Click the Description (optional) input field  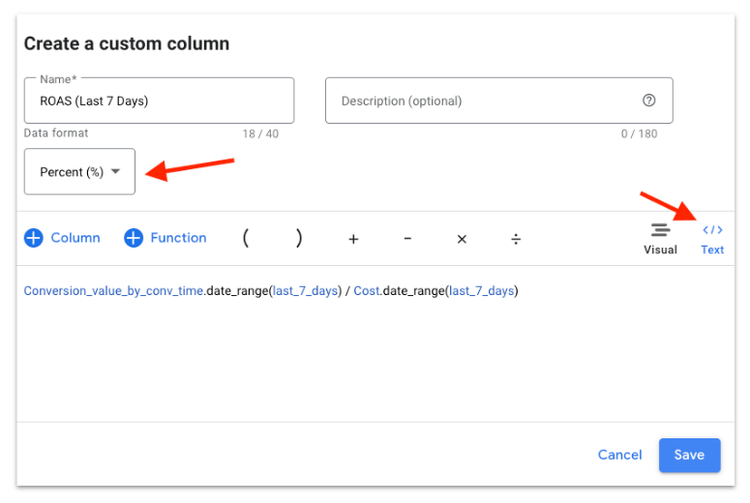499,100
